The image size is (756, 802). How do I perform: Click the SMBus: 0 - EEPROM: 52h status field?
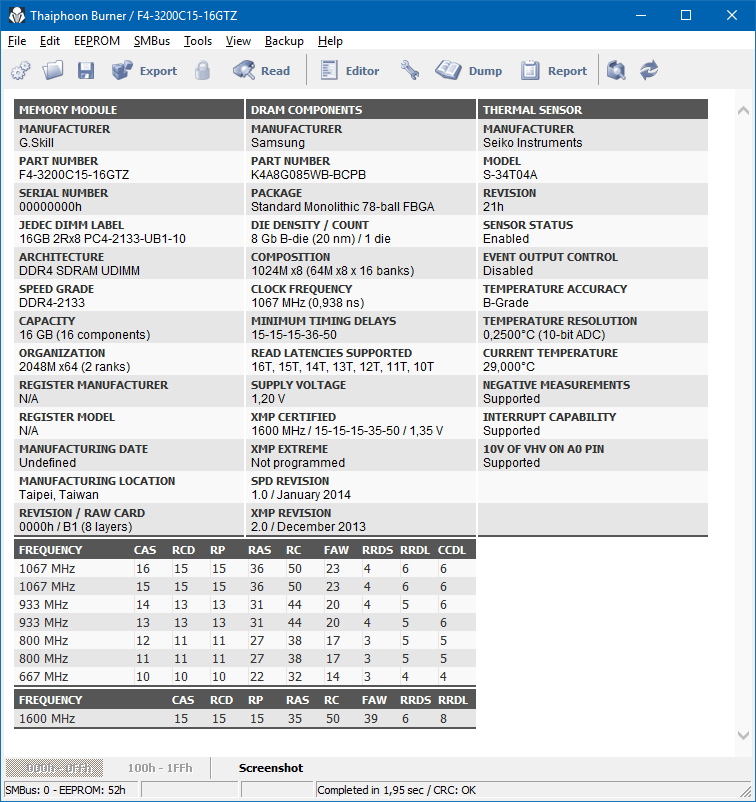[70, 790]
